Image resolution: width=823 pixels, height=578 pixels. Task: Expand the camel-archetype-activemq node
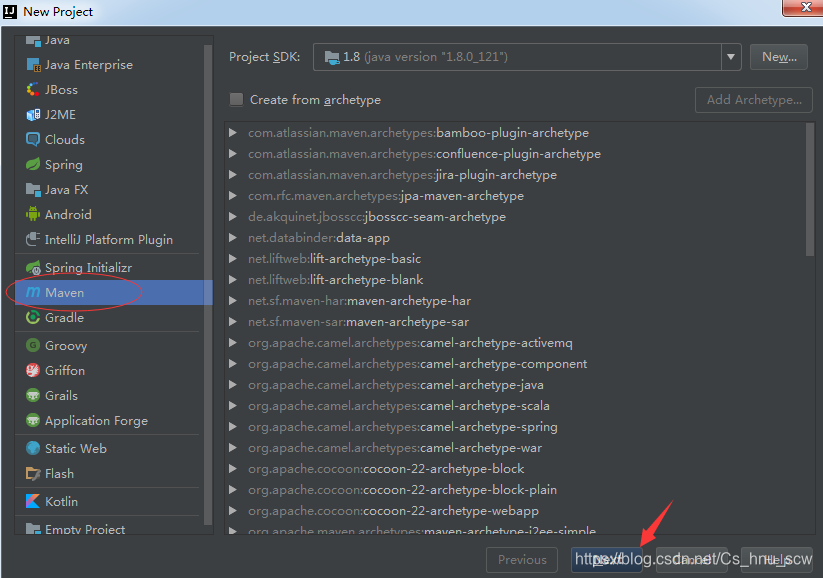click(x=233, y=343)
